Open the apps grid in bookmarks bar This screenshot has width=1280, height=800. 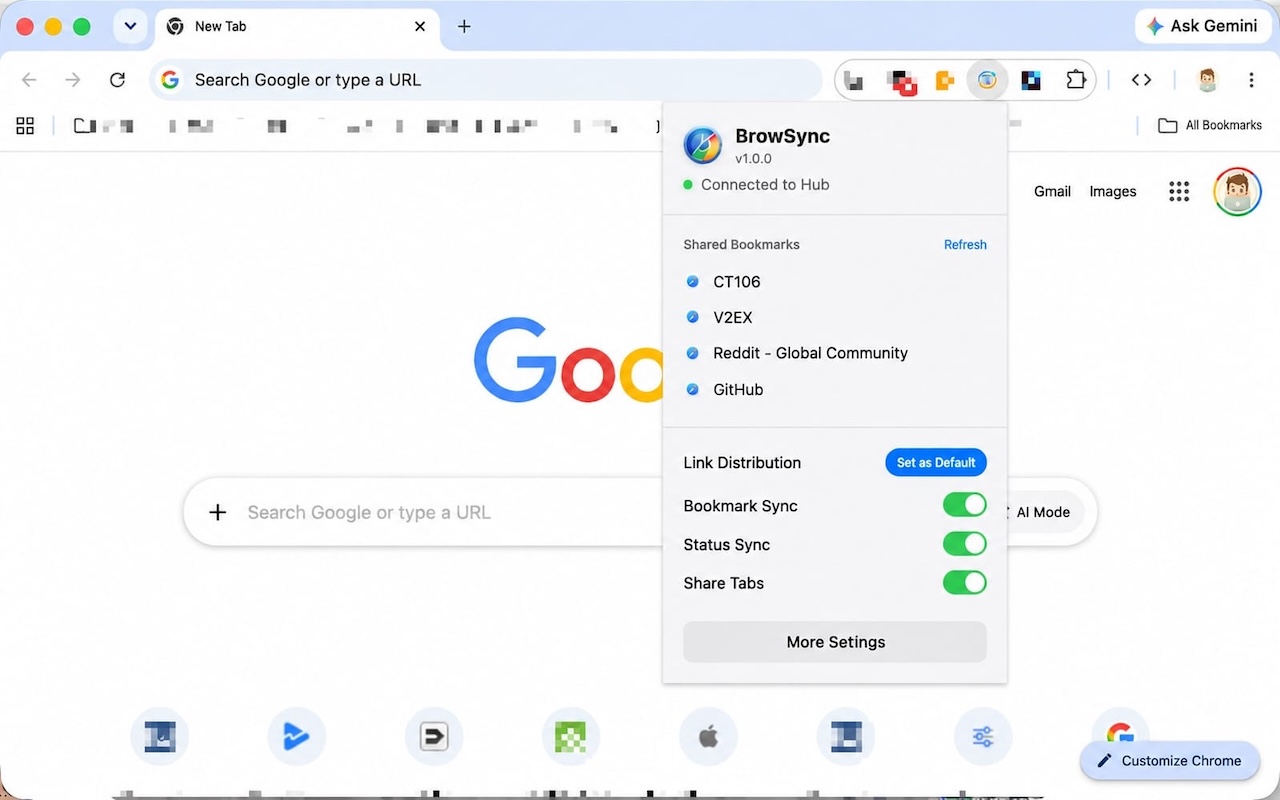(x=25, y=125)
